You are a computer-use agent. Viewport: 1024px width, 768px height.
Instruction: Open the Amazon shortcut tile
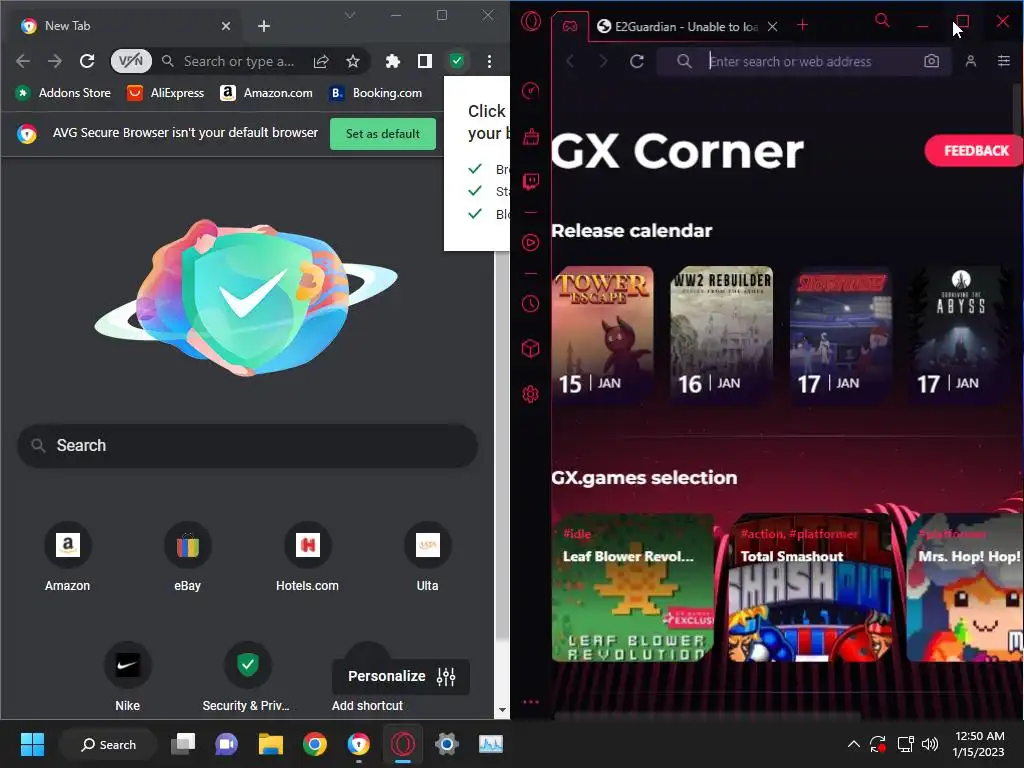pos(67,557)
